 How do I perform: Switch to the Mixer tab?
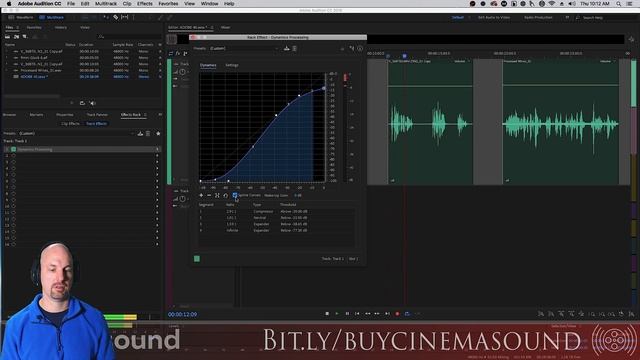tap(225, 27)
